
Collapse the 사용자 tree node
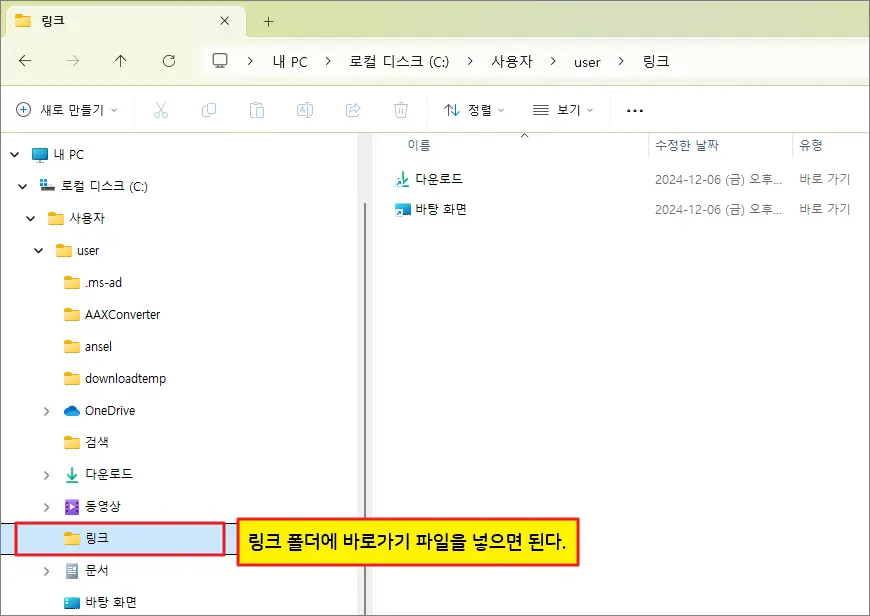point(31,219)
